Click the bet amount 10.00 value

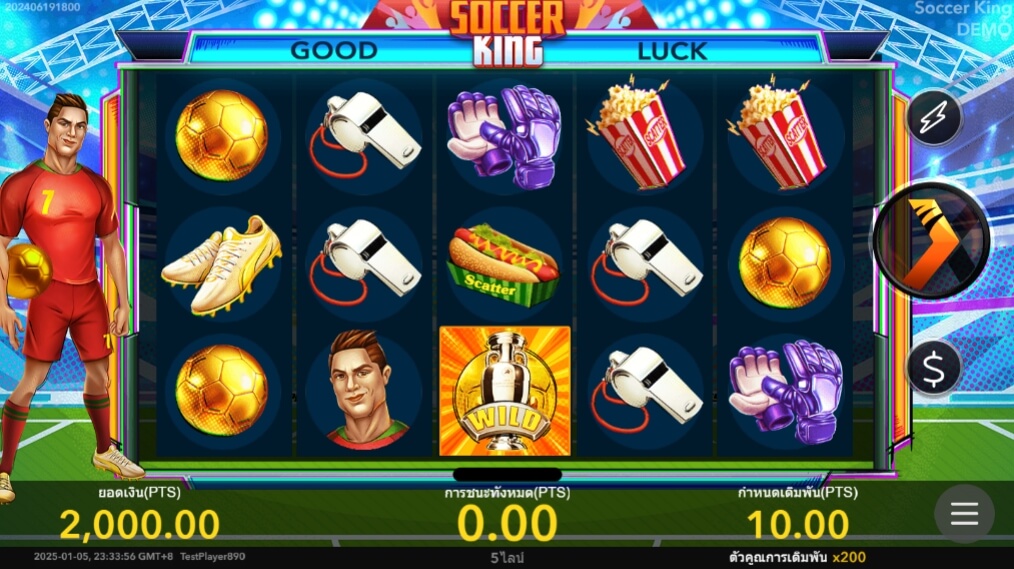(x=797, y=524)
